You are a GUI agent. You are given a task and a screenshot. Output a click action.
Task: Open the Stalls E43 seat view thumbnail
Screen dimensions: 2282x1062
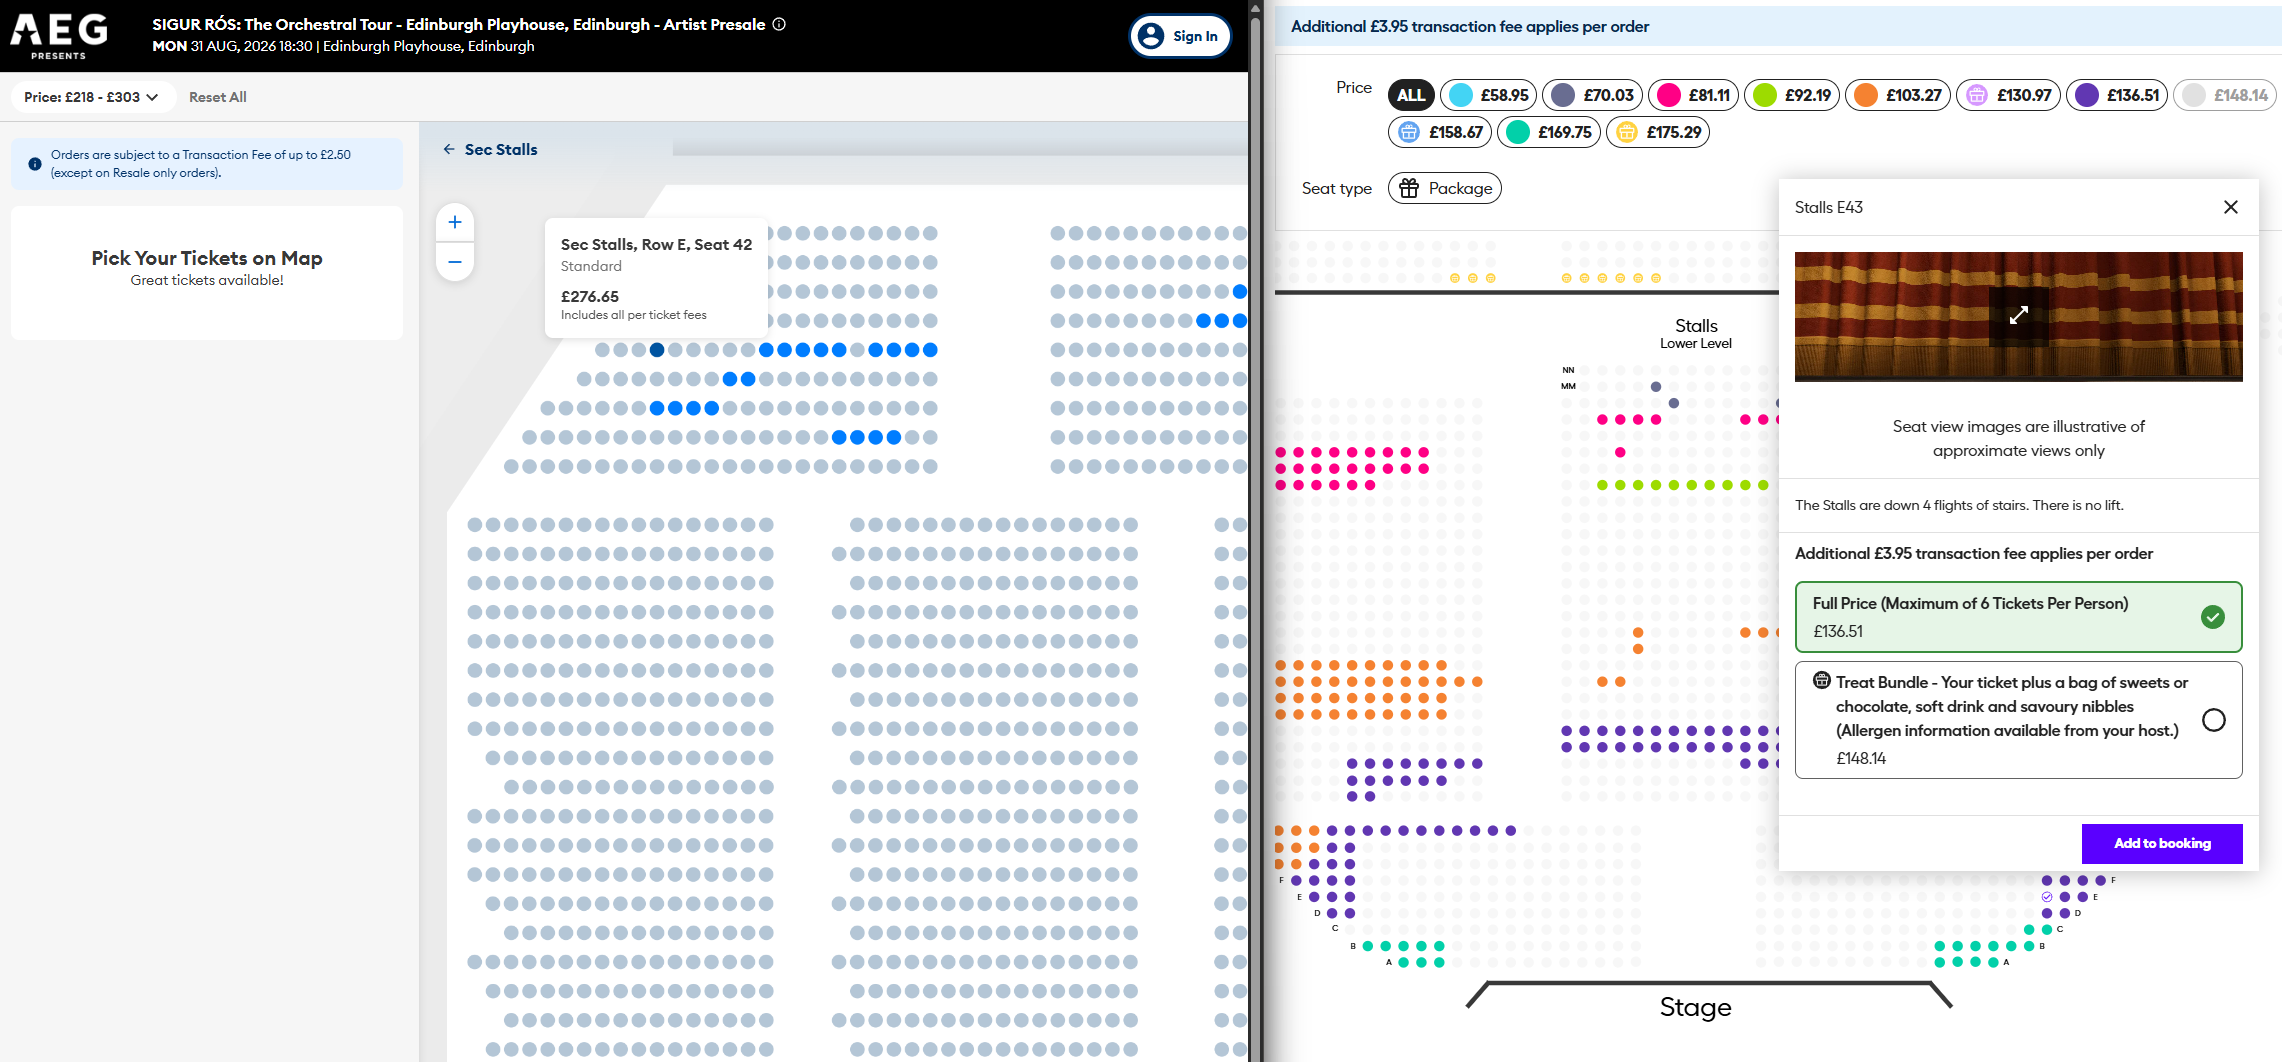click(x=2019, y=316)
